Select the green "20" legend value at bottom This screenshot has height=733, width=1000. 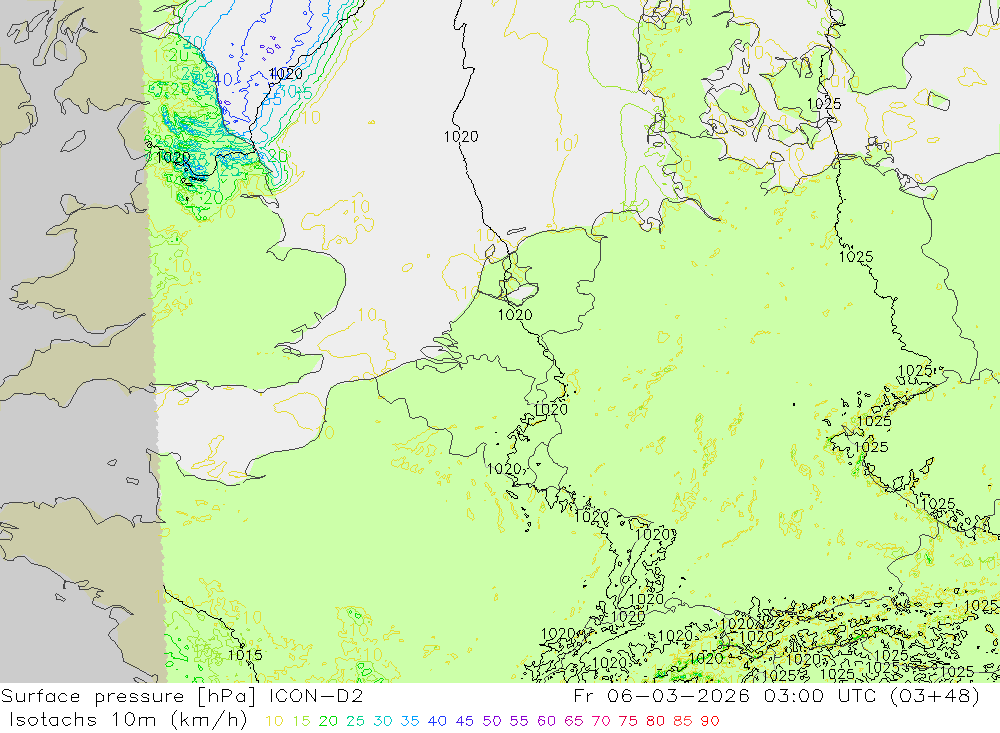(x=328, y=722)
